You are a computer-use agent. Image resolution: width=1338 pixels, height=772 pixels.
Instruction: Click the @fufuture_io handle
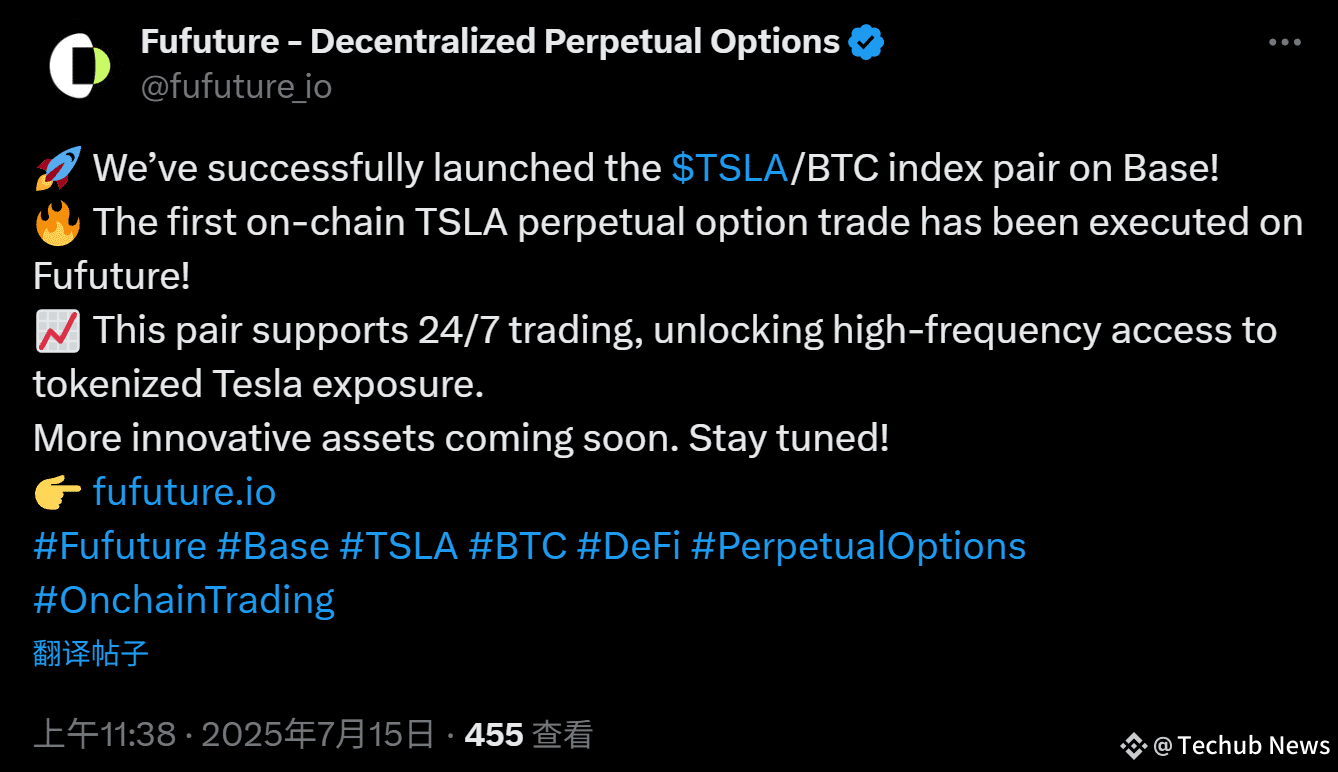tap(237, 87)
